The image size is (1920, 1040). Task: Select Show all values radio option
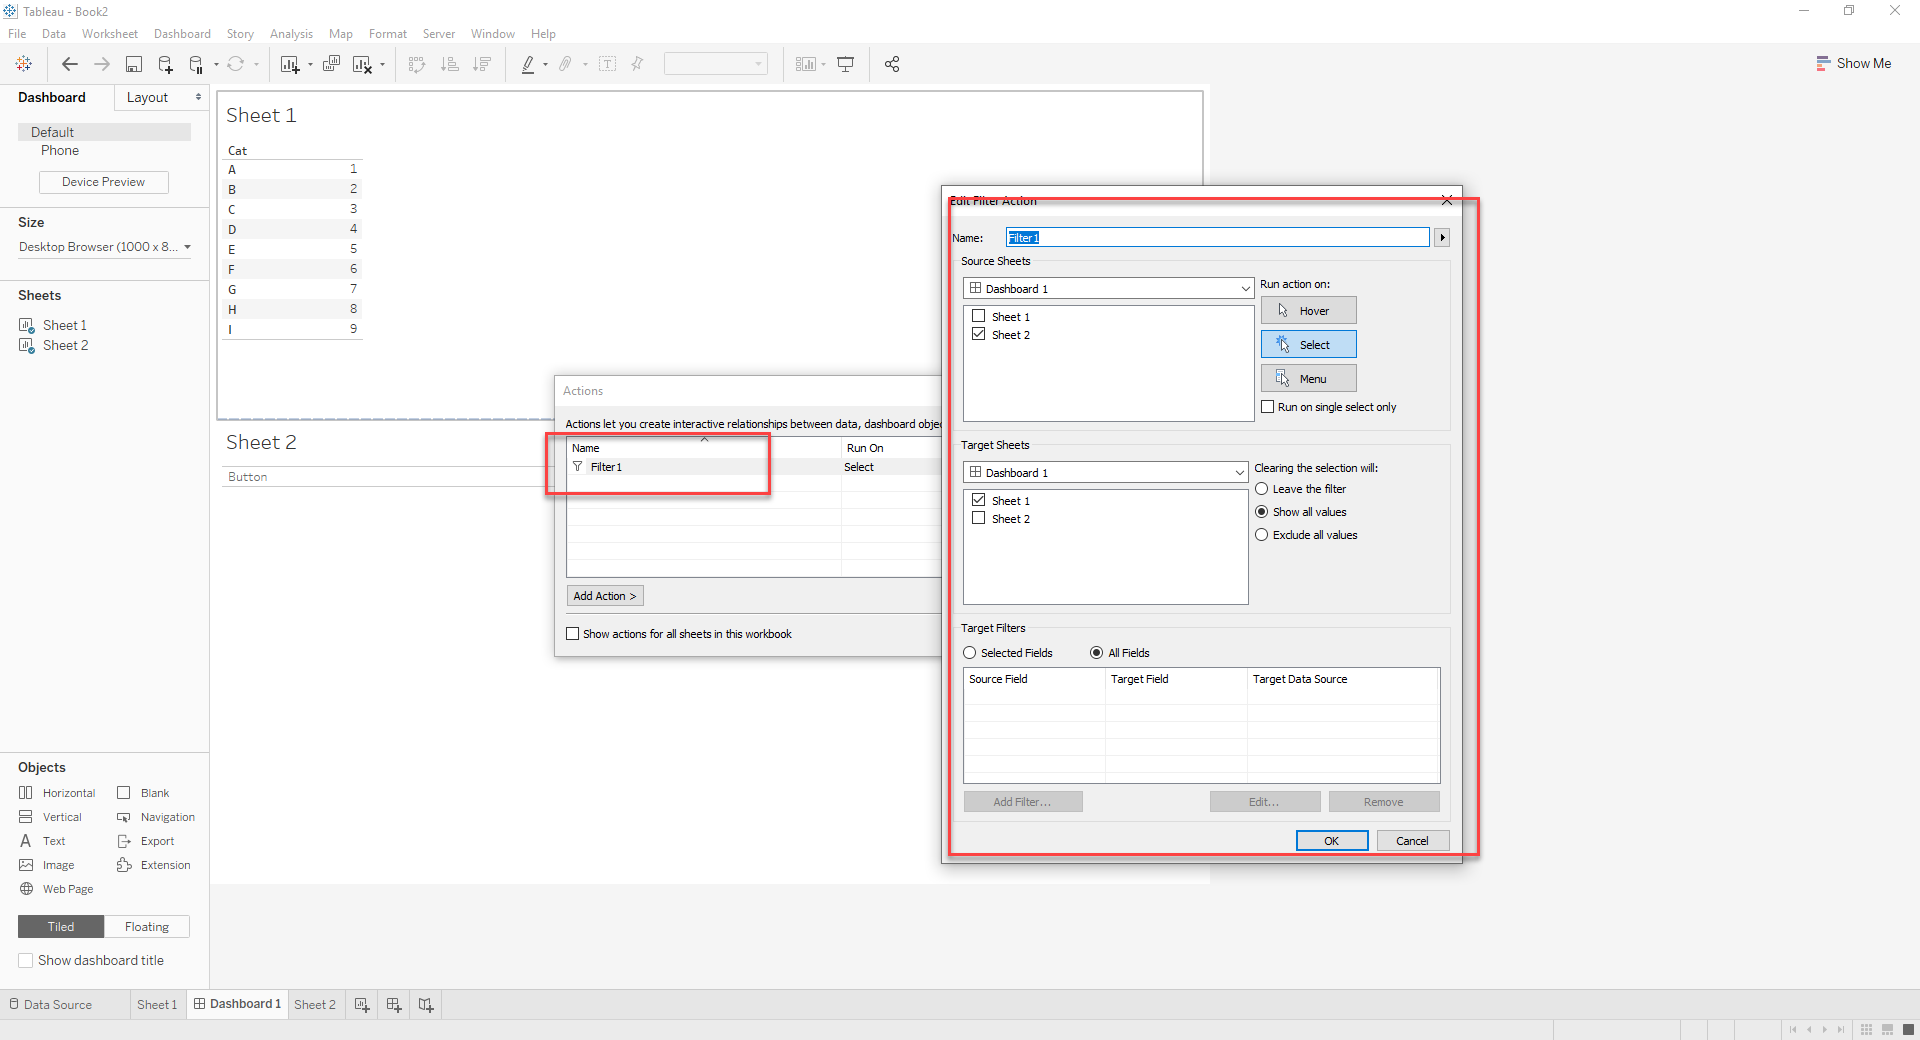tap(1262, 512)
